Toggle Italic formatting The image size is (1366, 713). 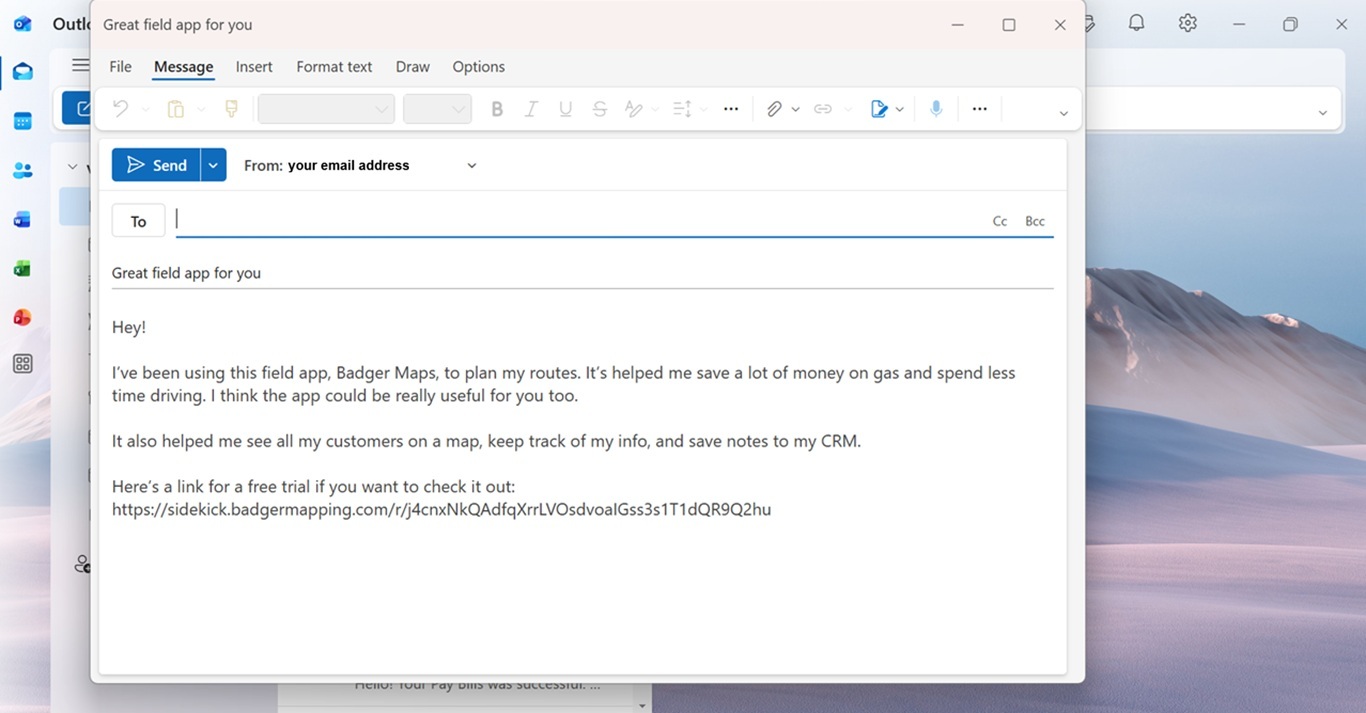531,109
